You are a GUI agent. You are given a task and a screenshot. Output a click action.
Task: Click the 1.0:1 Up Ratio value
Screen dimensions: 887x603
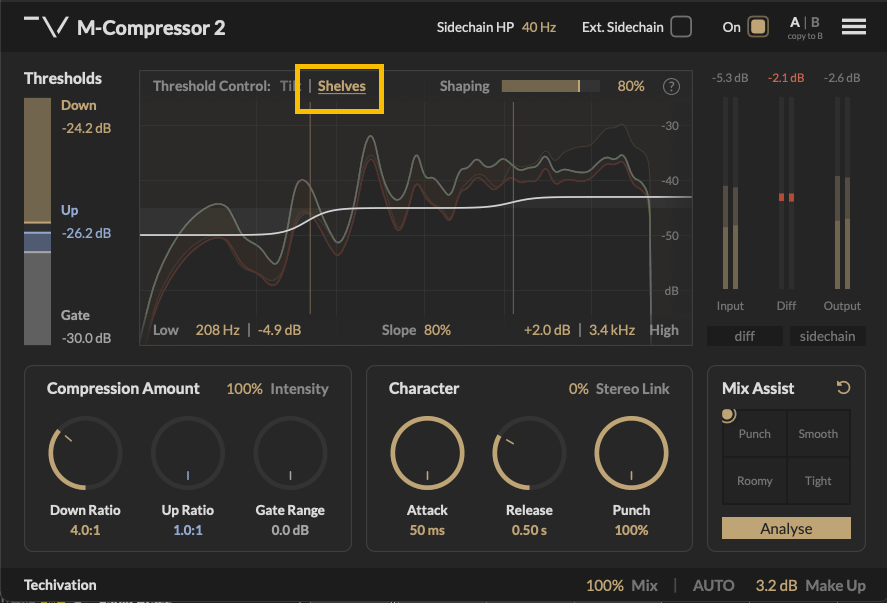pos(187,530)
